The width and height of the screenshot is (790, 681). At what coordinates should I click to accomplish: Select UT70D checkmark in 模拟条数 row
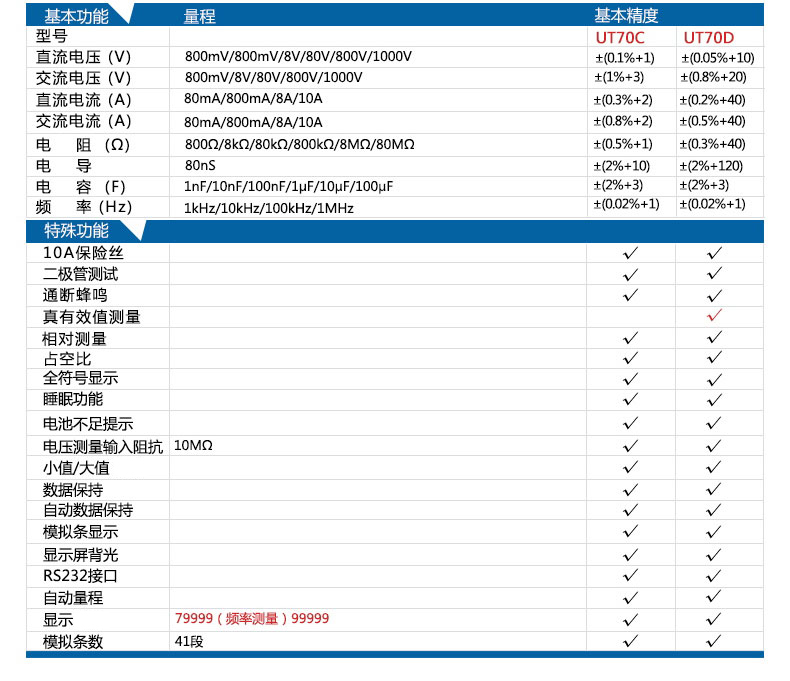tap(714, 641)
